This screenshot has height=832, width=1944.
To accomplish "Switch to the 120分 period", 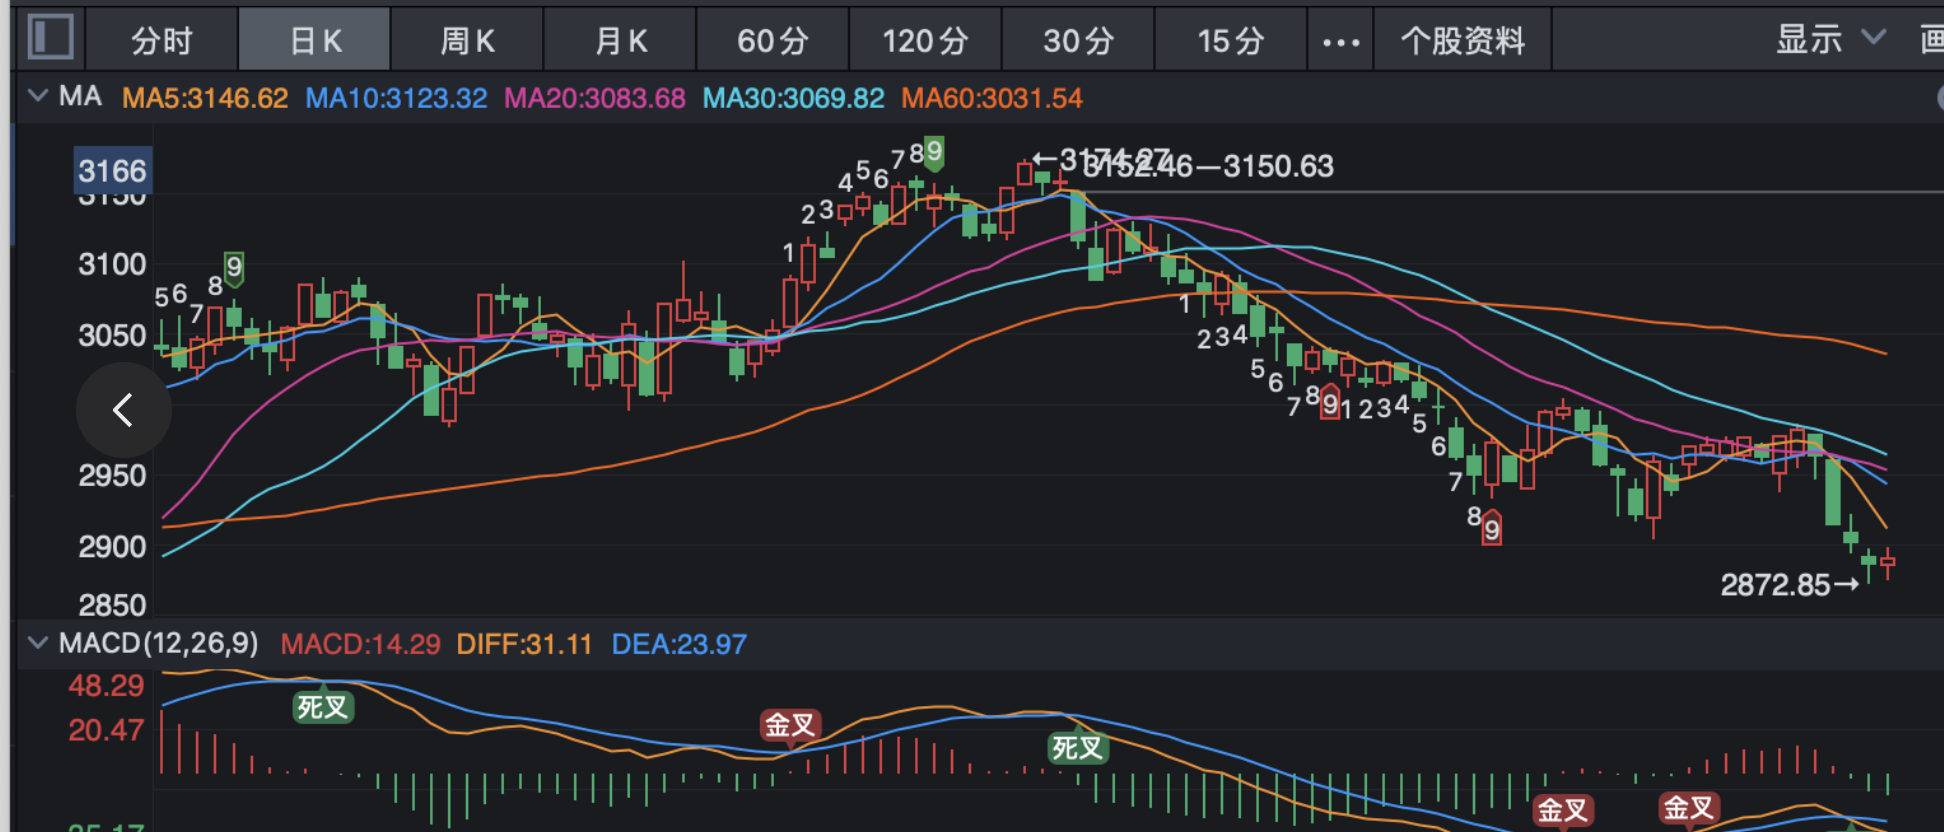I will click(x=926, y=40).
